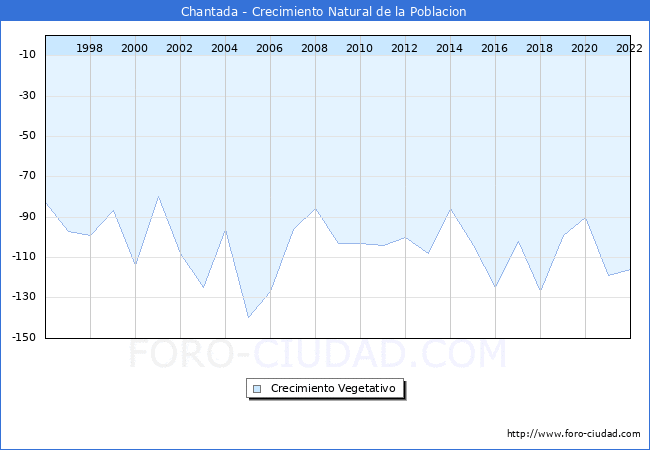Click the -30 y-axis label
Viewport: 650px width, 450px height.
pyautogui.click(x=27, y=95)
